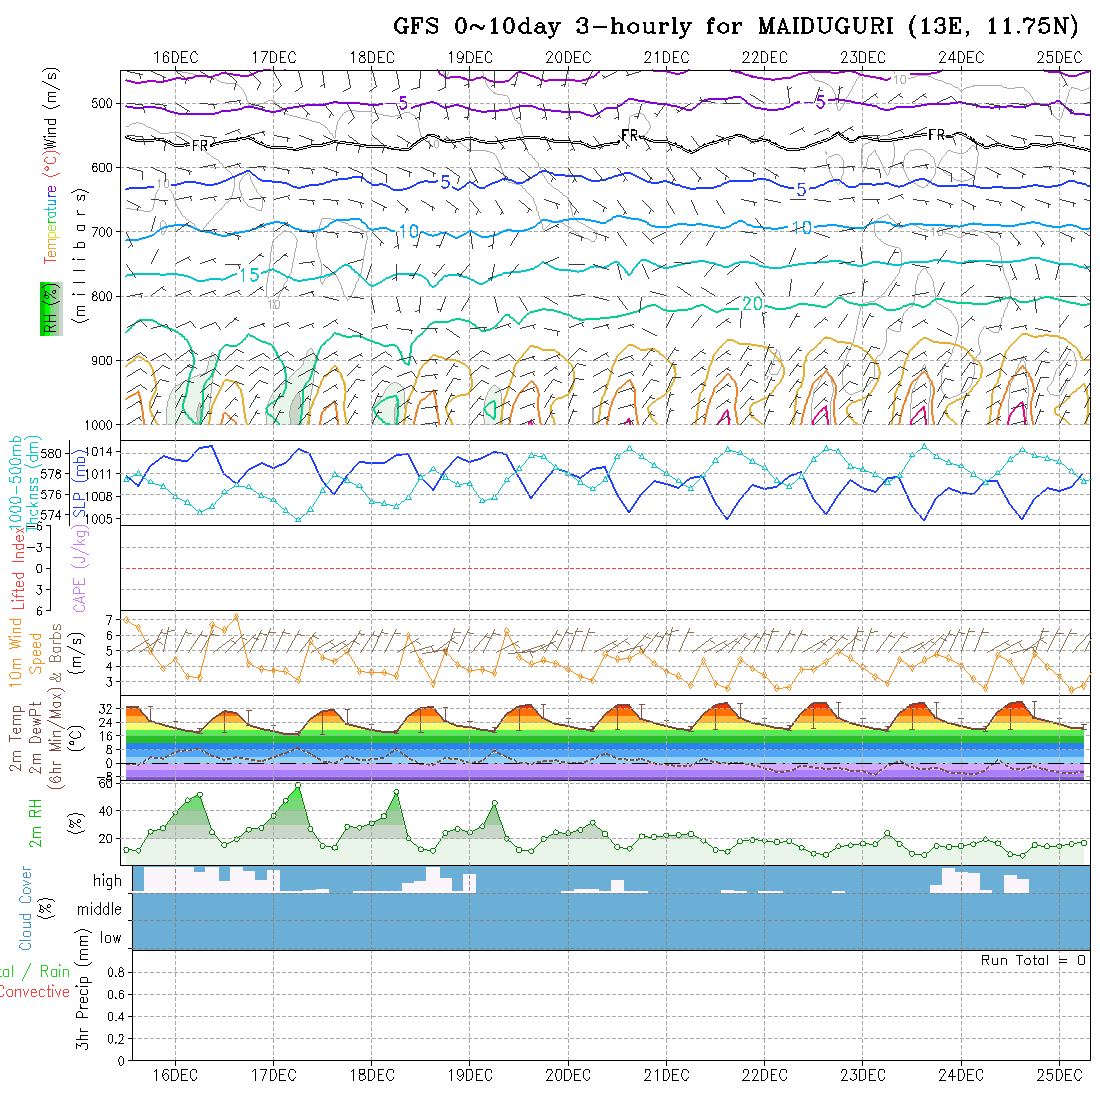The image size is (1100, 1100).
Task: Click the green 20 temperature contour label
Action: point(753,303)
